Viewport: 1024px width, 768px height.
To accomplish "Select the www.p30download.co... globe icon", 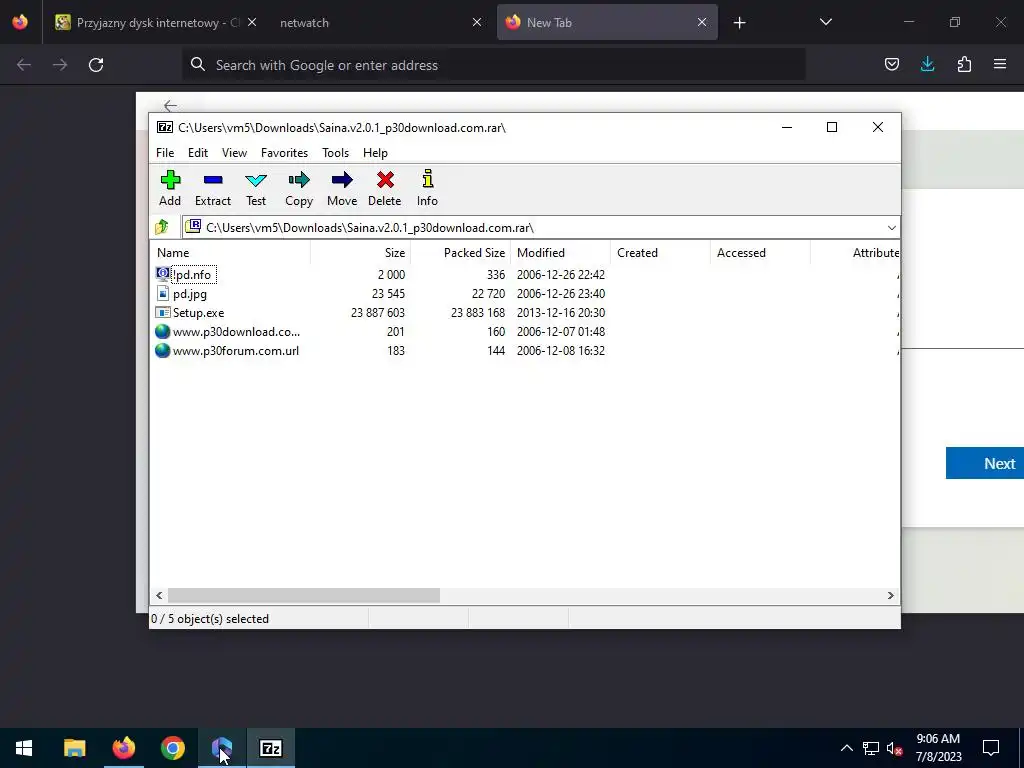I will [163, 332].
